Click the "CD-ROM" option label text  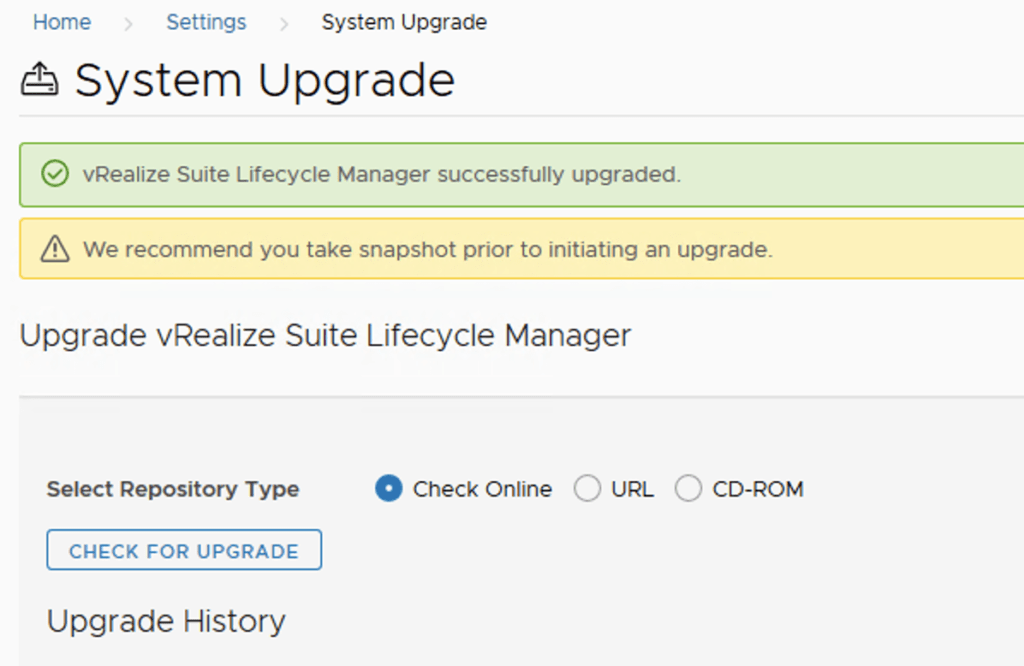click(757, 489)
